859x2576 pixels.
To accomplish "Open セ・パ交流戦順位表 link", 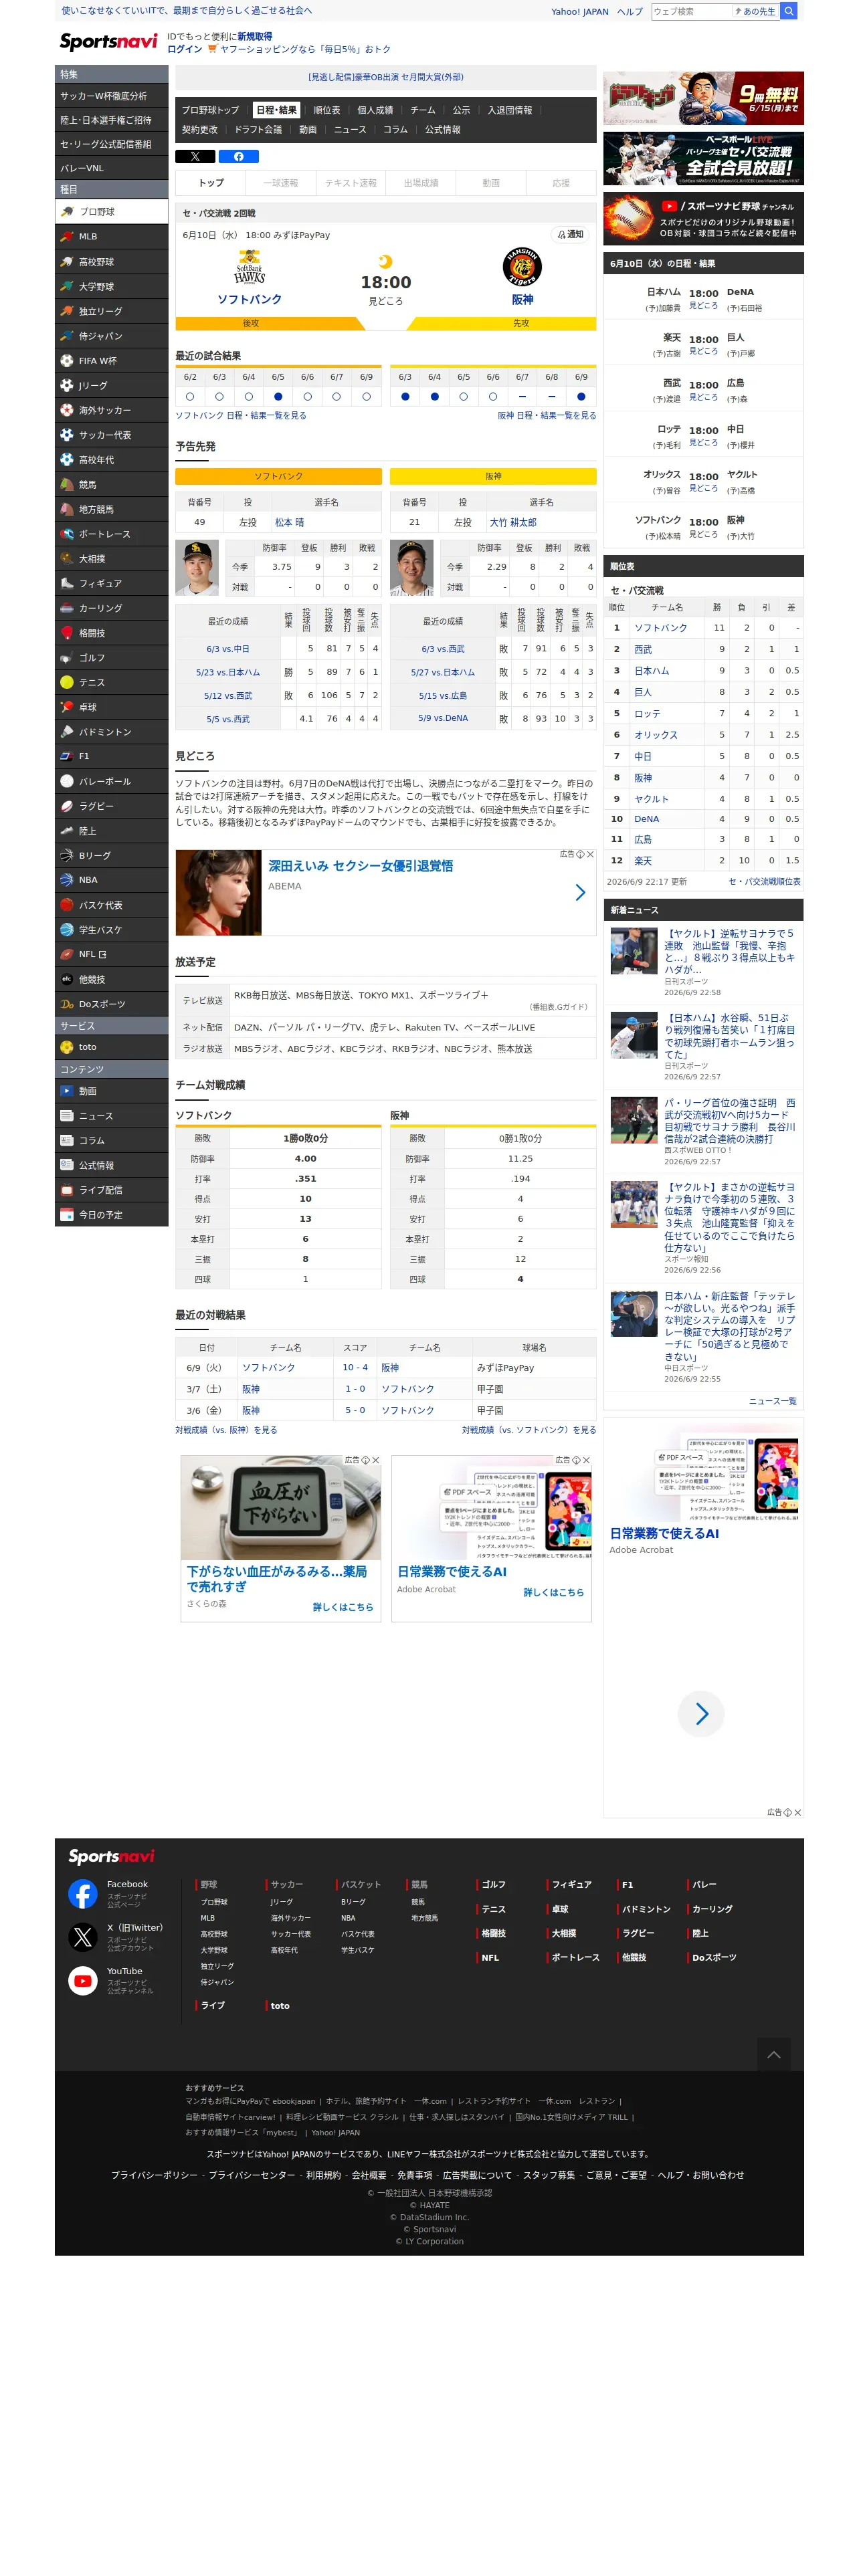I will (764, 882).
